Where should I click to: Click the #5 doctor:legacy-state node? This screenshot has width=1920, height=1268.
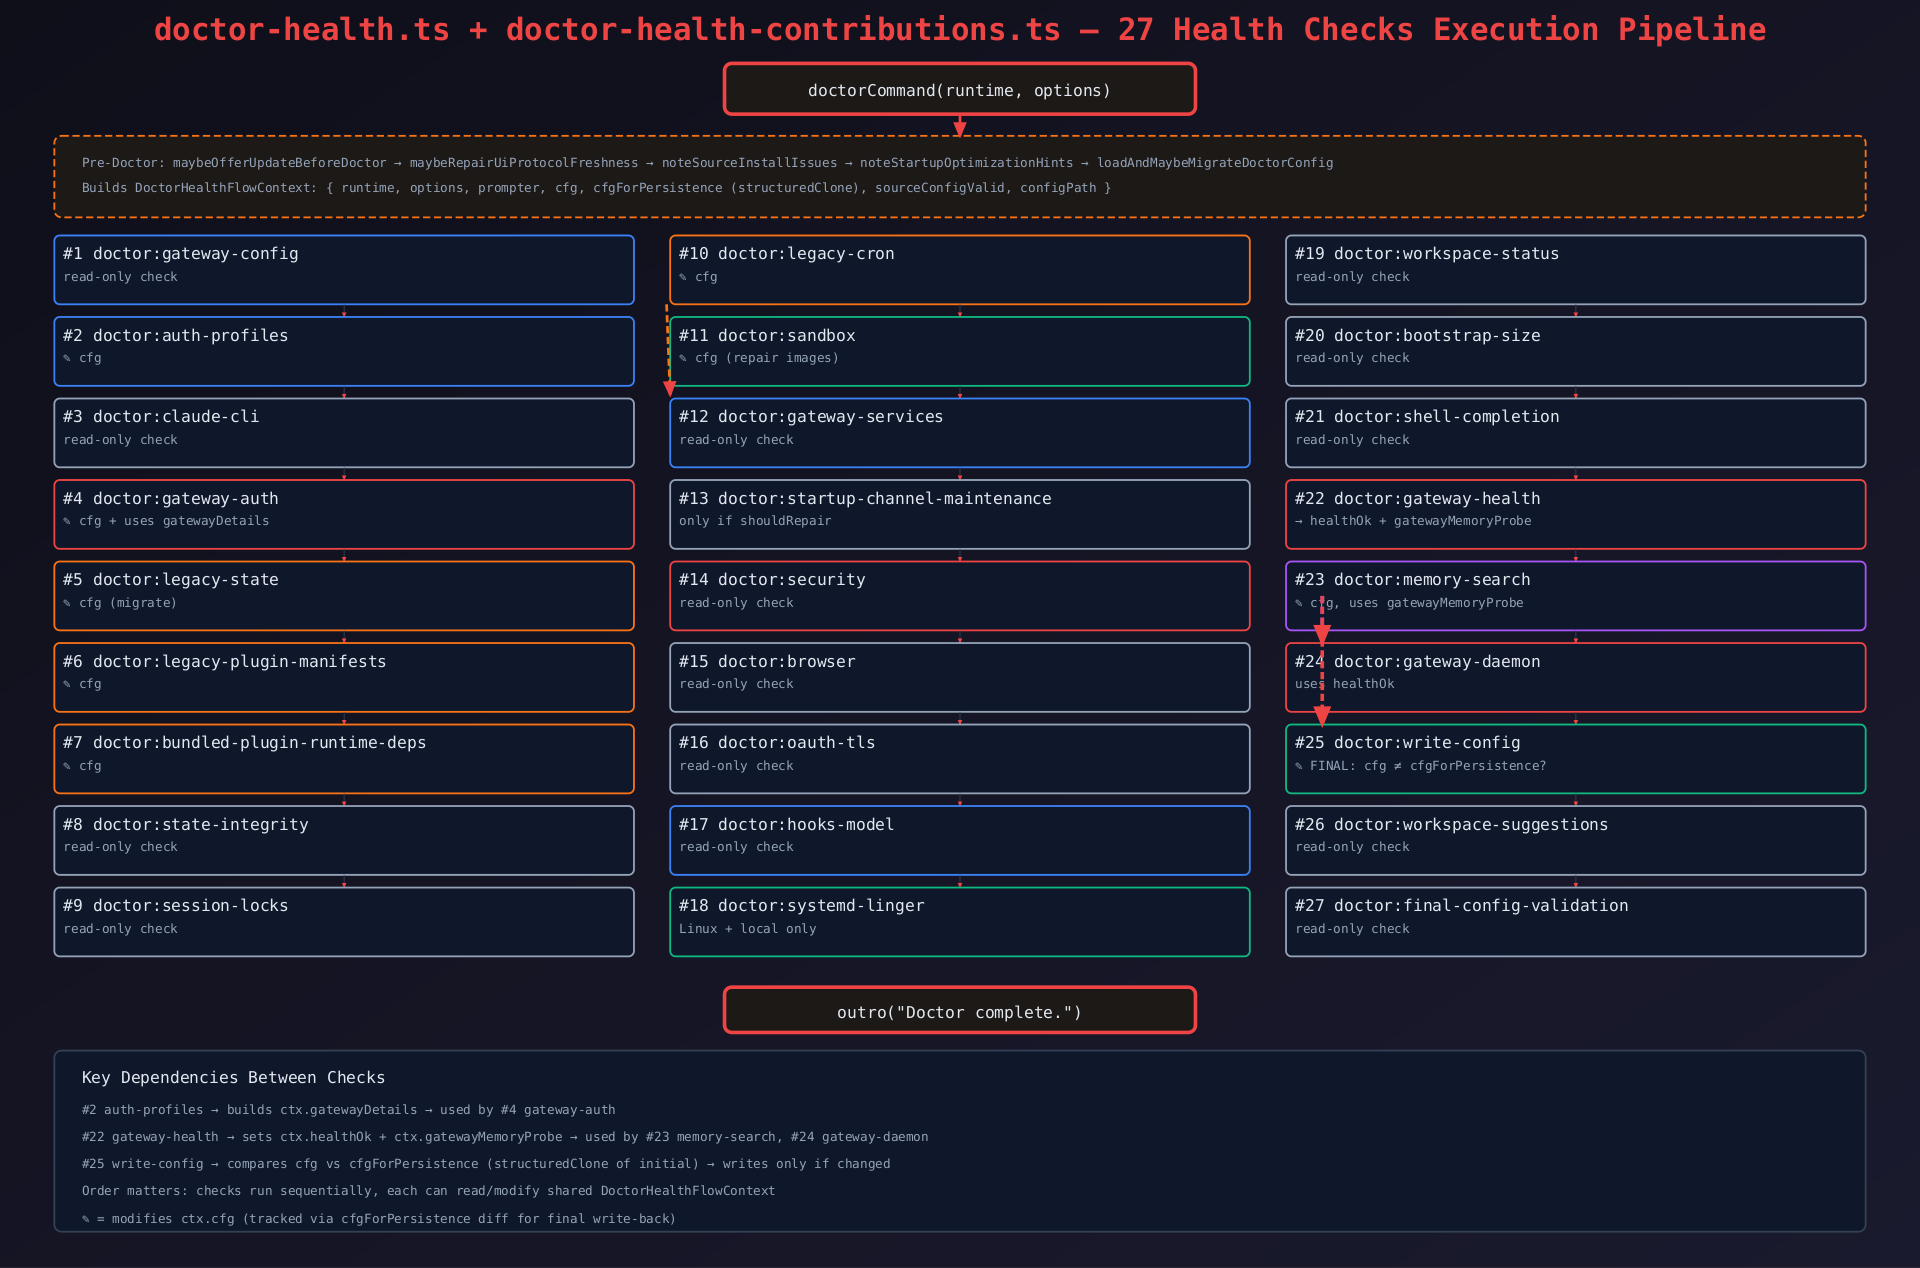[344, 596]
